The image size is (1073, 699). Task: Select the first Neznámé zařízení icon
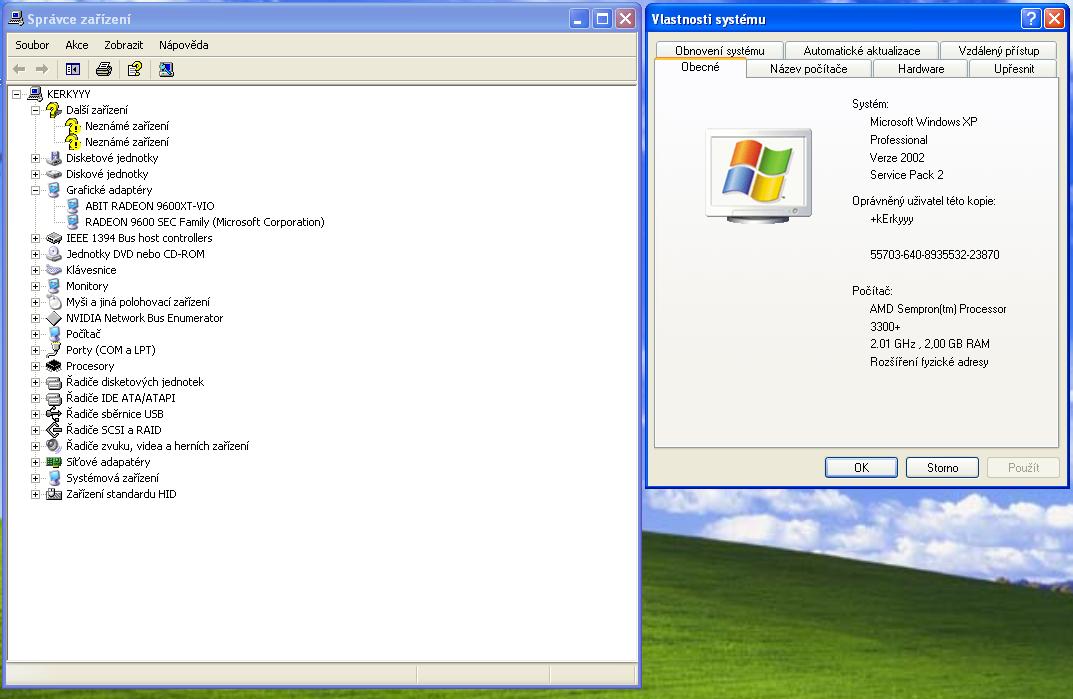73,126
